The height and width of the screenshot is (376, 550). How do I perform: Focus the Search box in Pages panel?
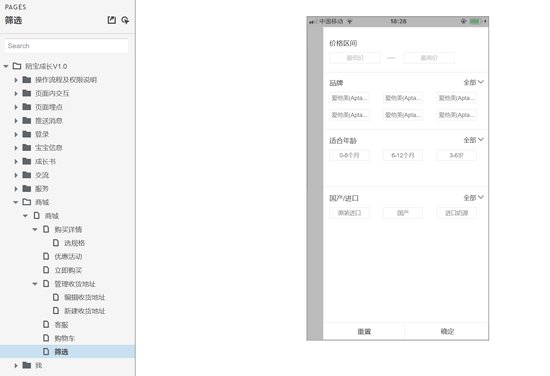[x=66, y=46]
